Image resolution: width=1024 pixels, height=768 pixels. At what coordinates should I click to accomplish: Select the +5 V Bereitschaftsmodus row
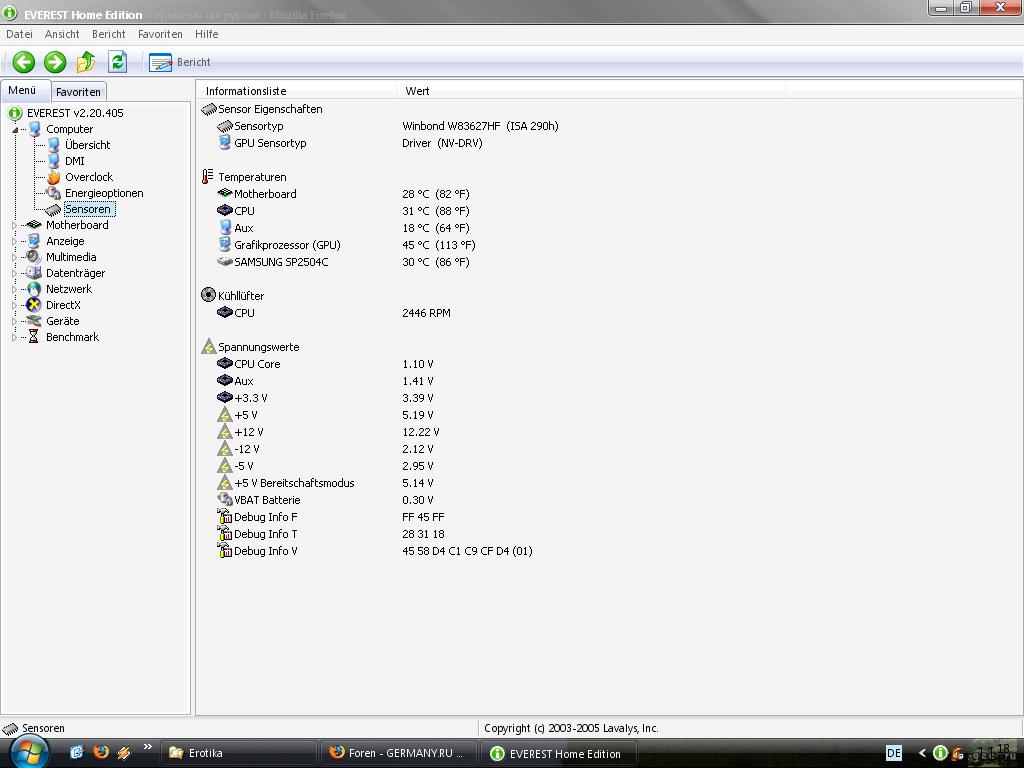tap(325, 483)
